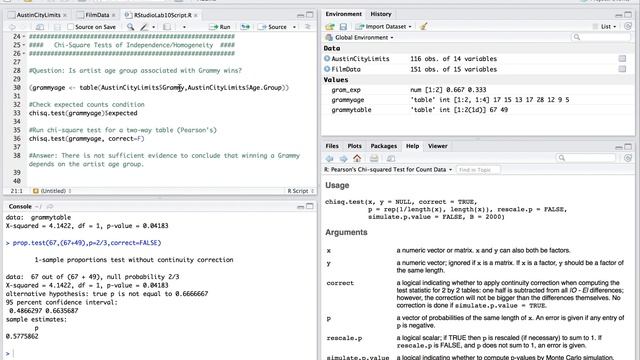Open the Source button dropdown arrow
The image size is (640, 360).
coord(294,27)
